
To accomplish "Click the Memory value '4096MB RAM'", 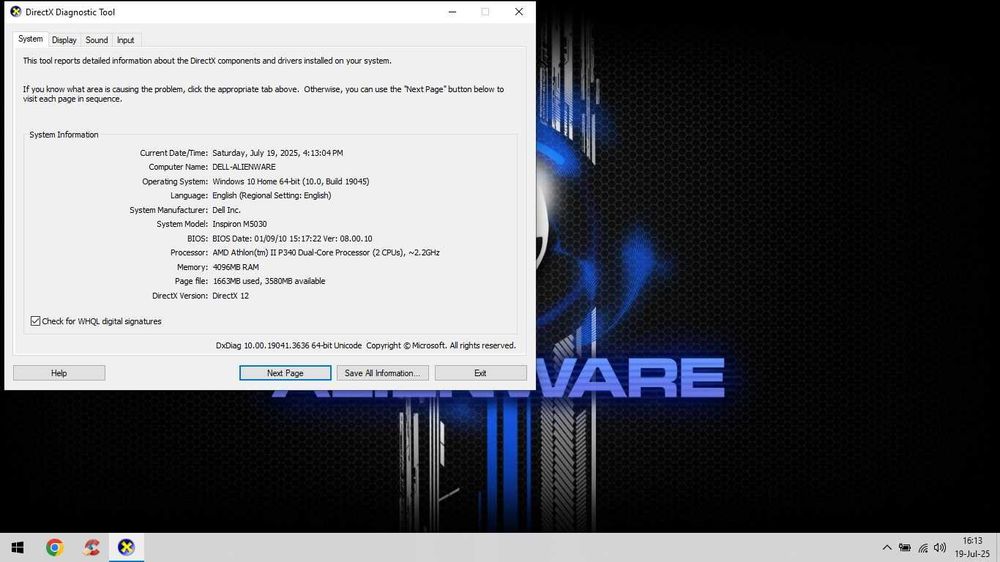I will (x=235, y=267).
